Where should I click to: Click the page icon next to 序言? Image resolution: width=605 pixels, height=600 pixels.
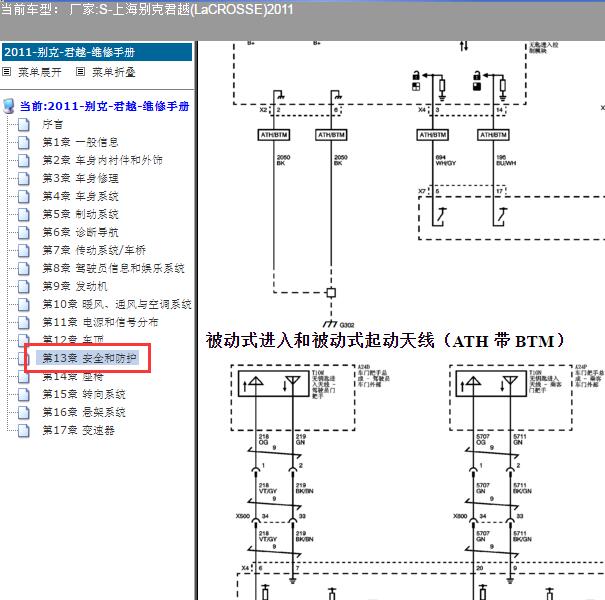(24, 125)
